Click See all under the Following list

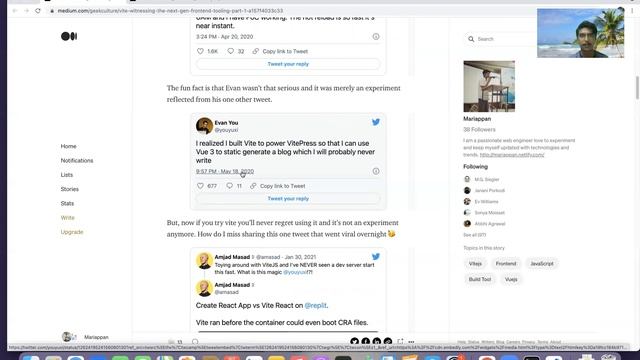[474, 235]
